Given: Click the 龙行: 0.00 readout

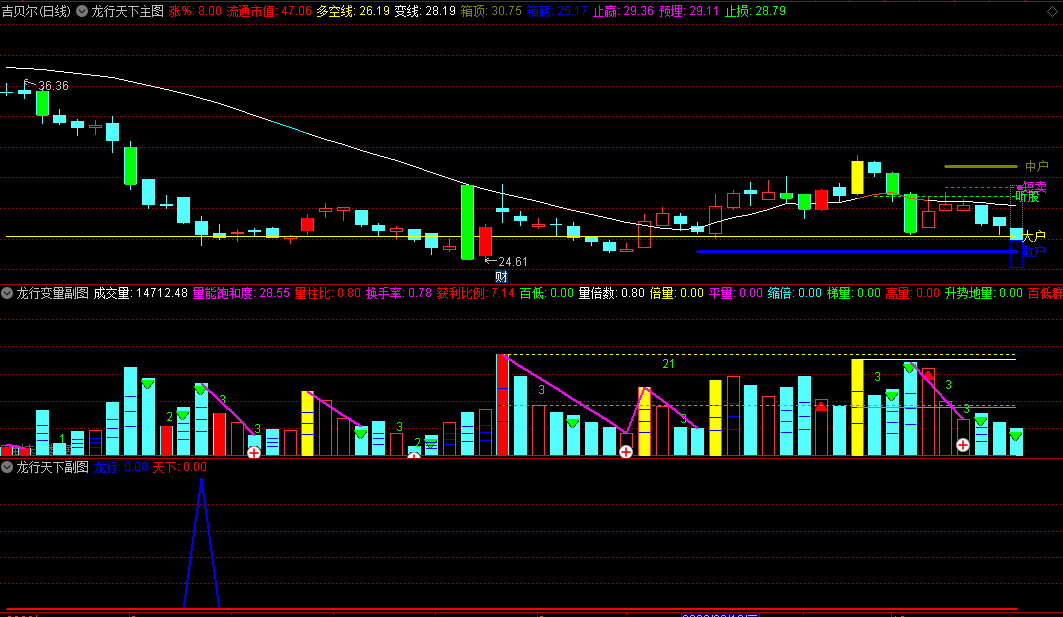Looking at the screenshot, I should (x=121, y=467).
